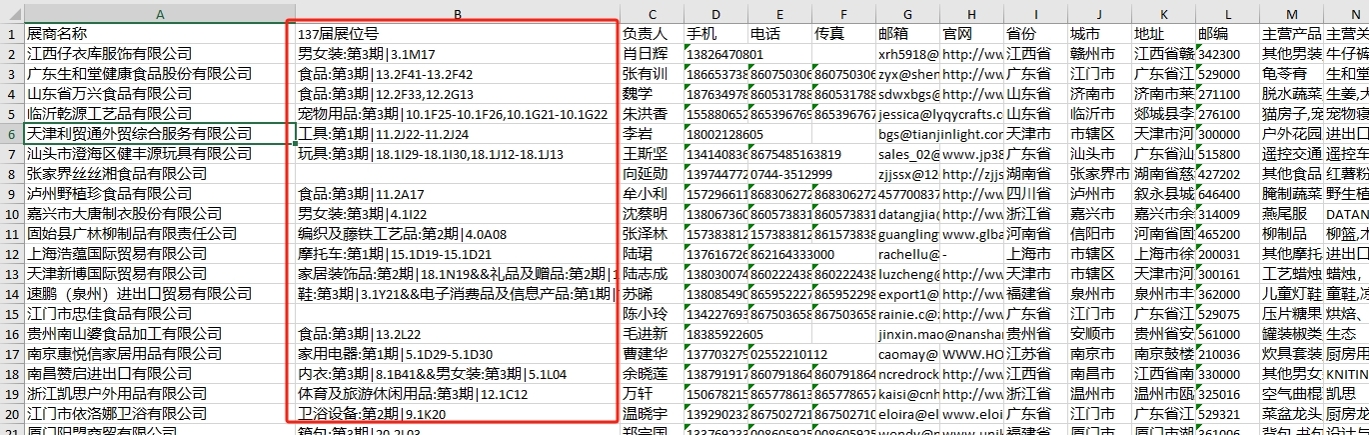Select cell 浙江凯思户外用品有限公司
Screen dimensions: 1369x435
coord(159,393)
